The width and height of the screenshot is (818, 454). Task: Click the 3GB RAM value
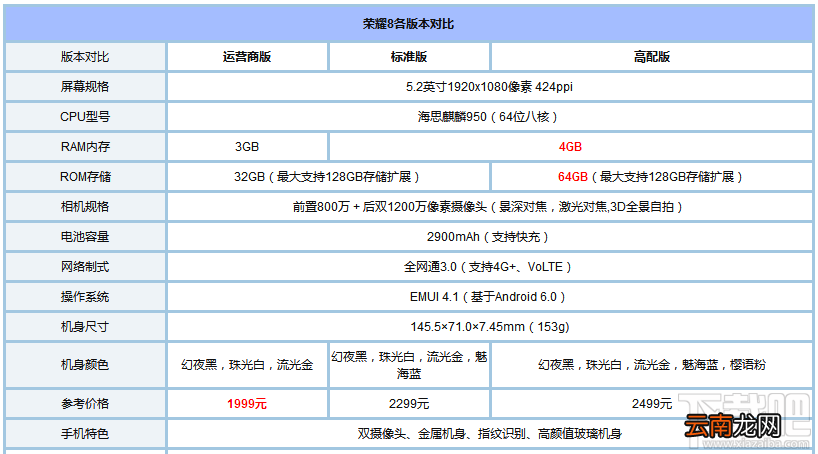[x=247, y=147]
